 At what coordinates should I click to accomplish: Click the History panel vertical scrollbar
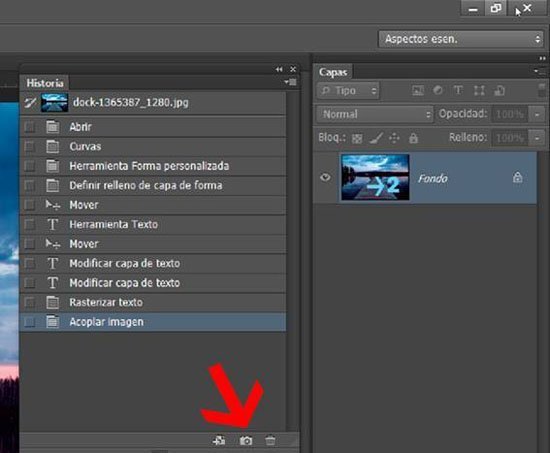[x=293, y=261]
